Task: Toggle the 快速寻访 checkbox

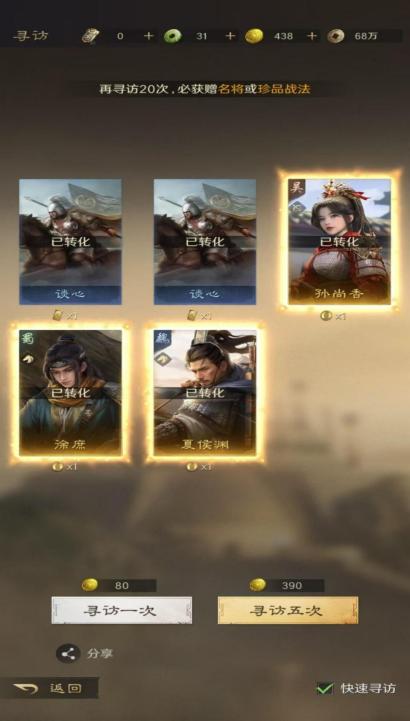Action: tap(325, 688)
